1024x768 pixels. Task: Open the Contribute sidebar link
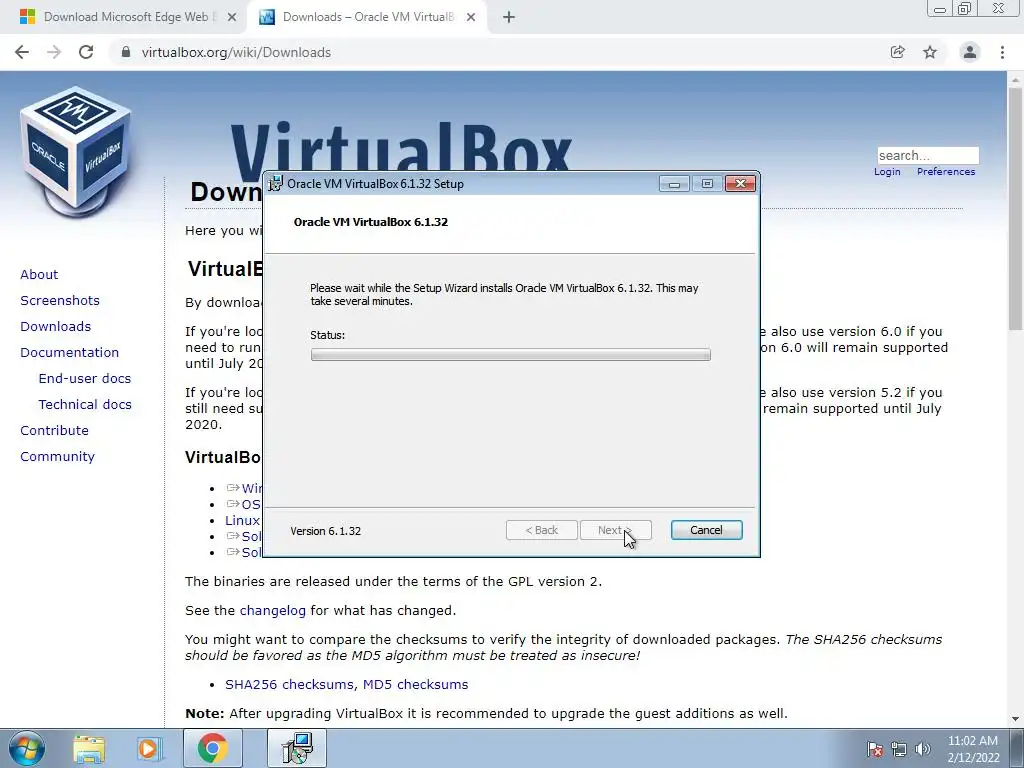54,431
